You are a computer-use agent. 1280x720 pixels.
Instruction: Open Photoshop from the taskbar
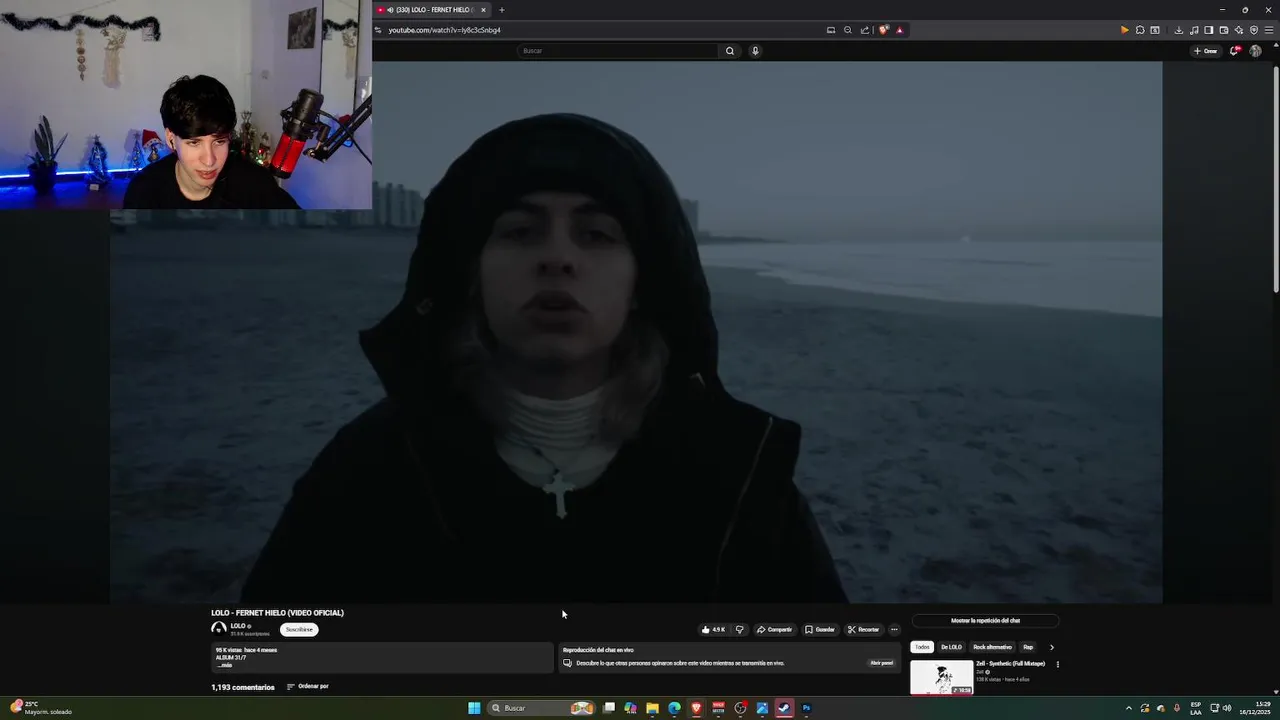pos(806,708)
